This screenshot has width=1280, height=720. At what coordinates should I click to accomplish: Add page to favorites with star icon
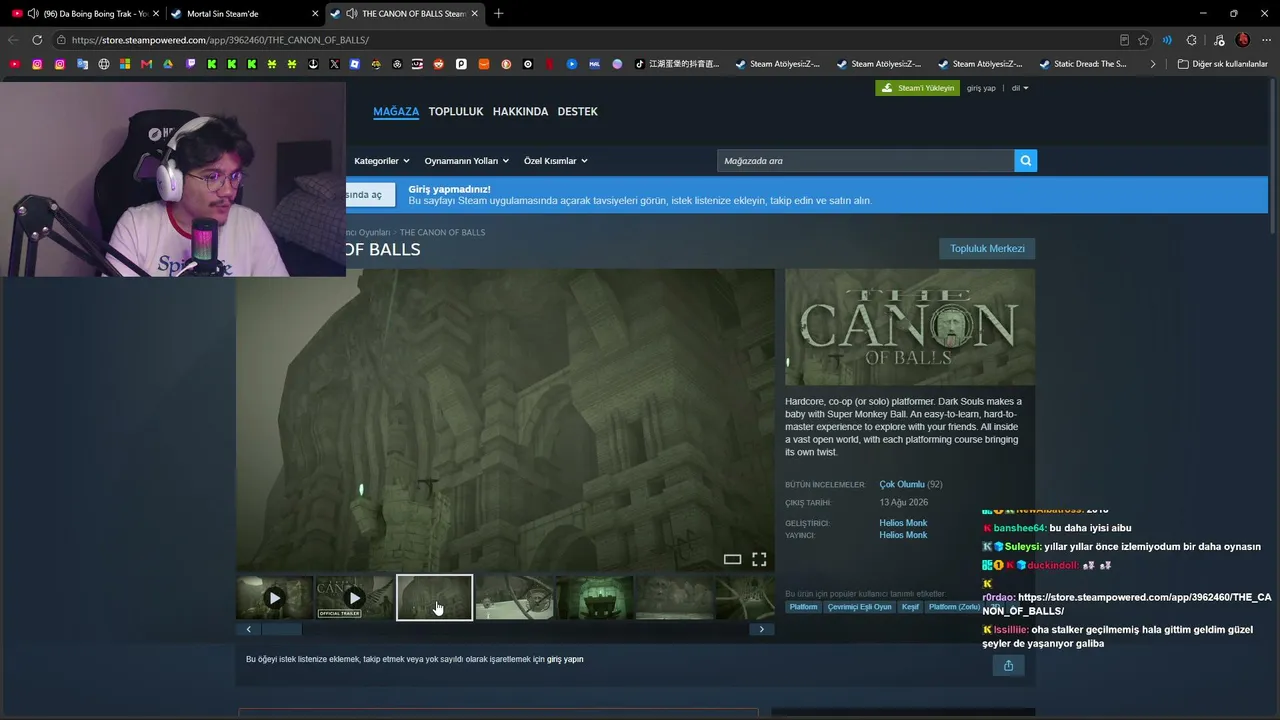click(1144, 40)
